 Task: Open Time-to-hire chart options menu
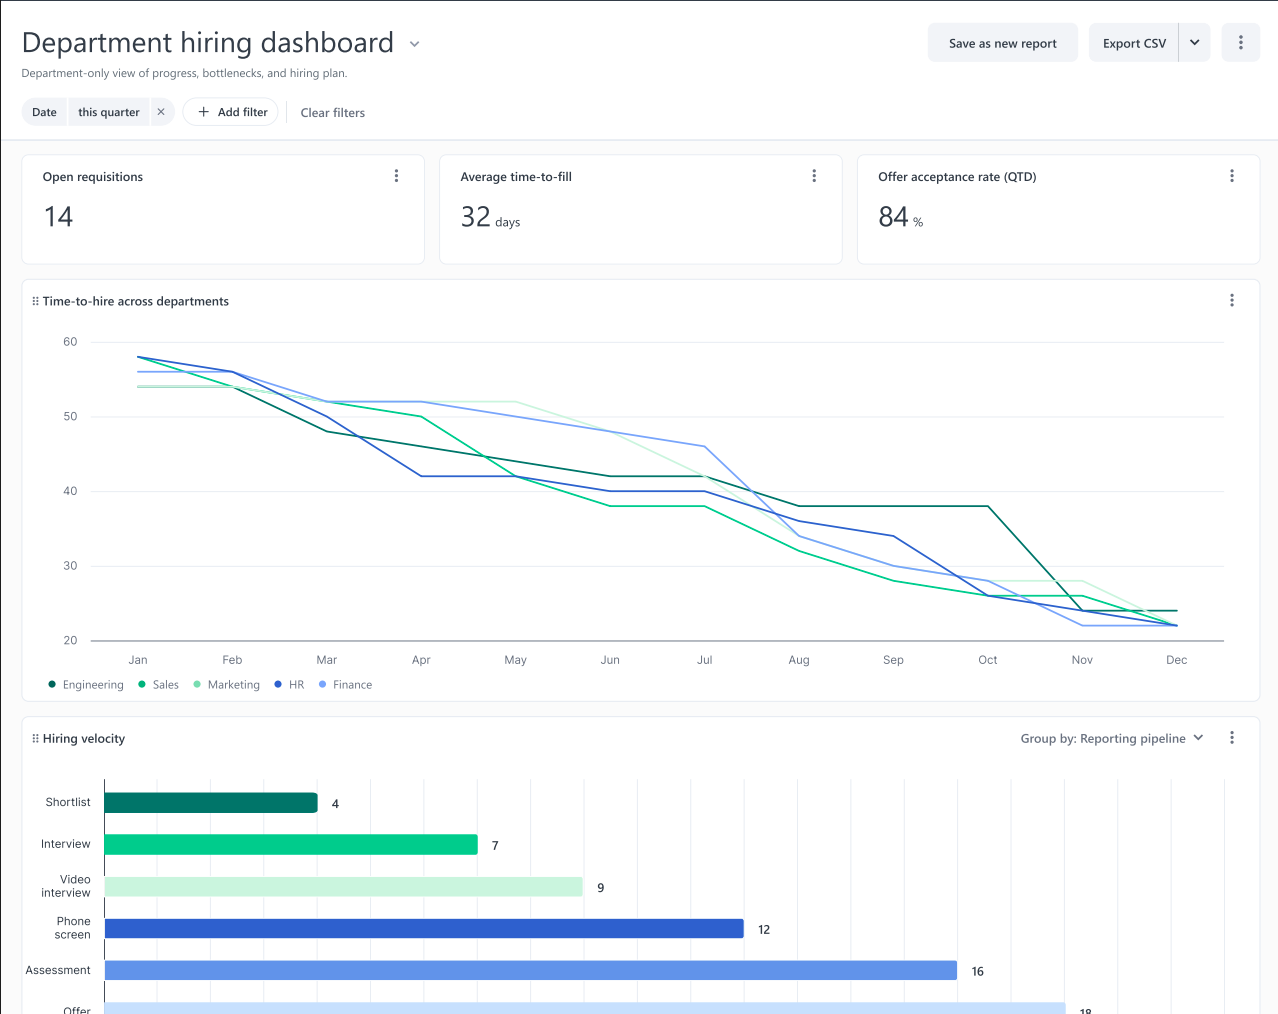[x=1231, y=300]
